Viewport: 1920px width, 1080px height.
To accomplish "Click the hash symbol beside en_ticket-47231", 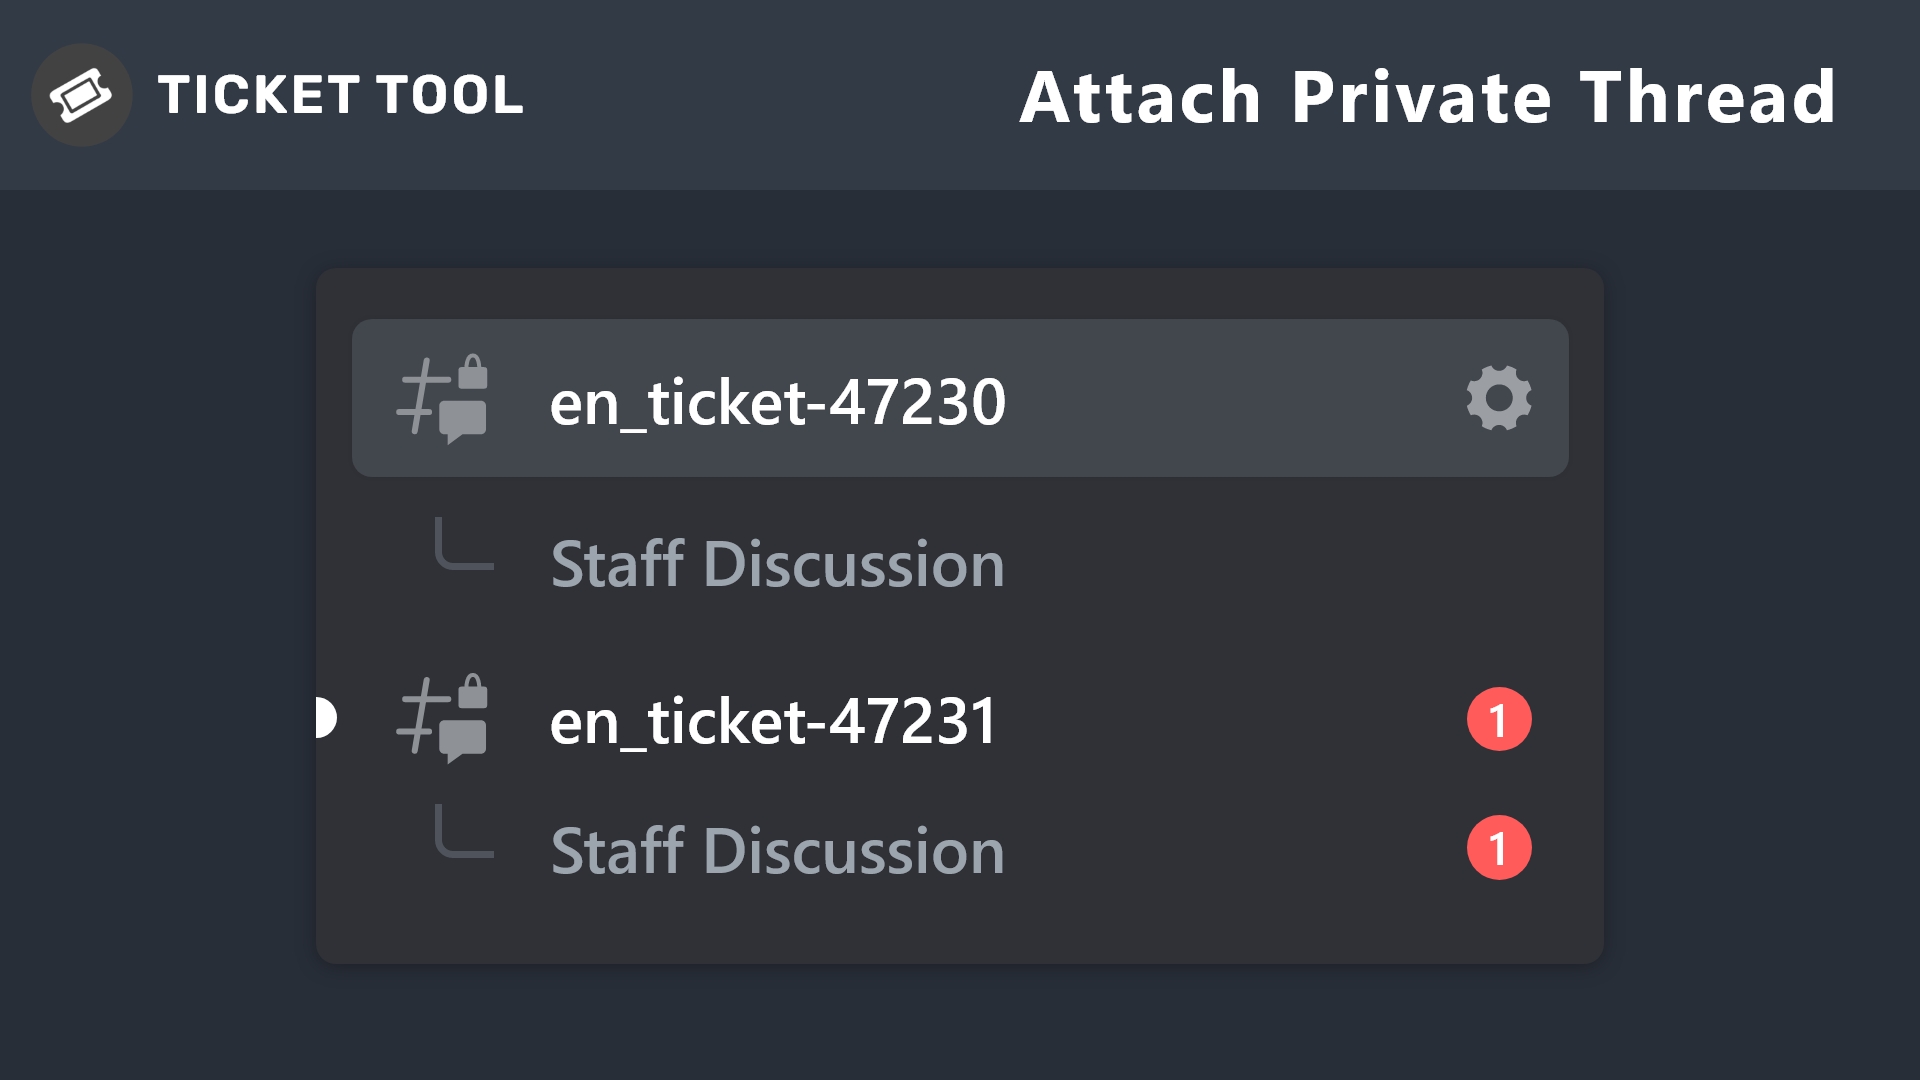I will click(x=420, y=717).
